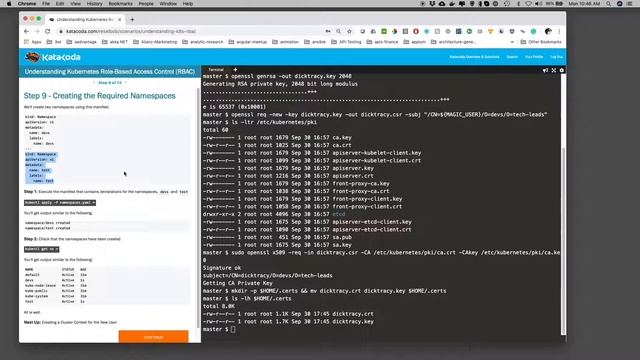Open the Other Bookmarks folder

(541, 42)
